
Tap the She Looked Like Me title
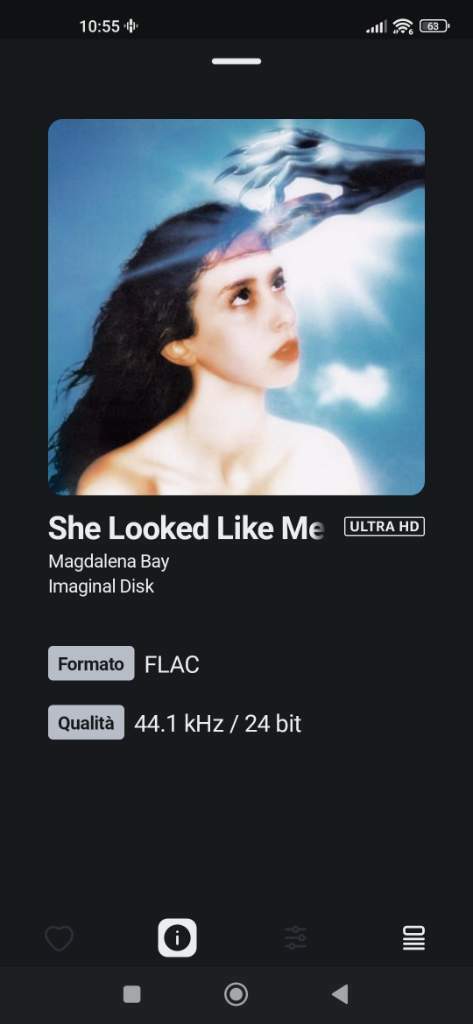click(186, 528)
